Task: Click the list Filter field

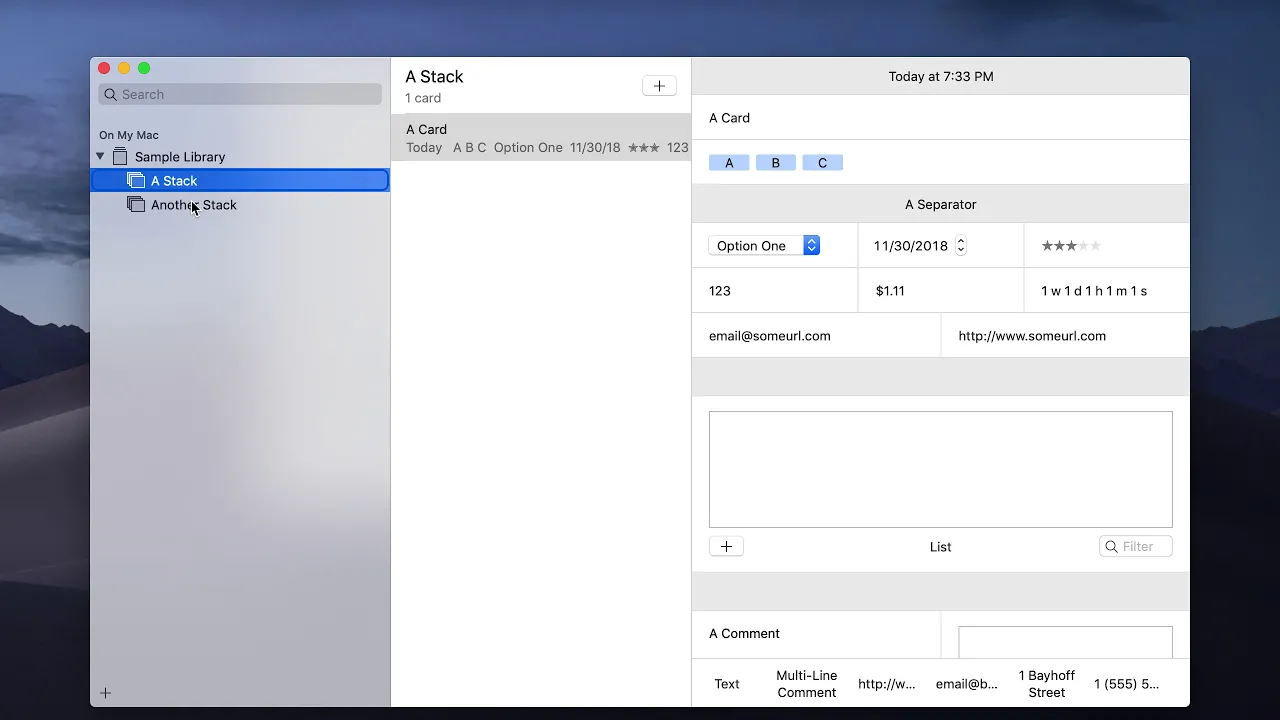Action: coord(1136,546)
